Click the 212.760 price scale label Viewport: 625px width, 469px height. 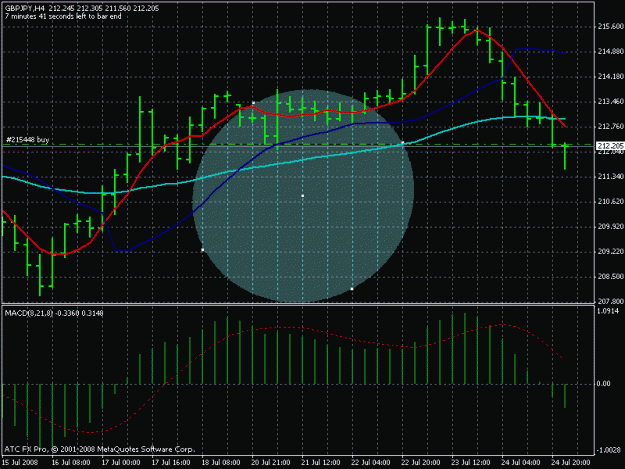[x=610, y=127]
